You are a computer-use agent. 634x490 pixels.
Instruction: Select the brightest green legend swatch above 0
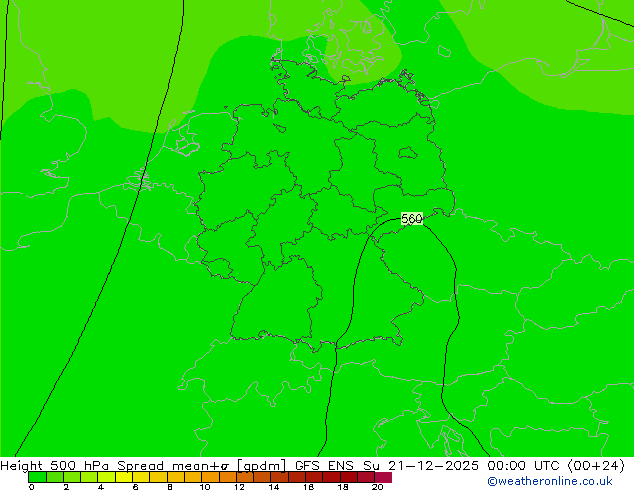[37, 477]
